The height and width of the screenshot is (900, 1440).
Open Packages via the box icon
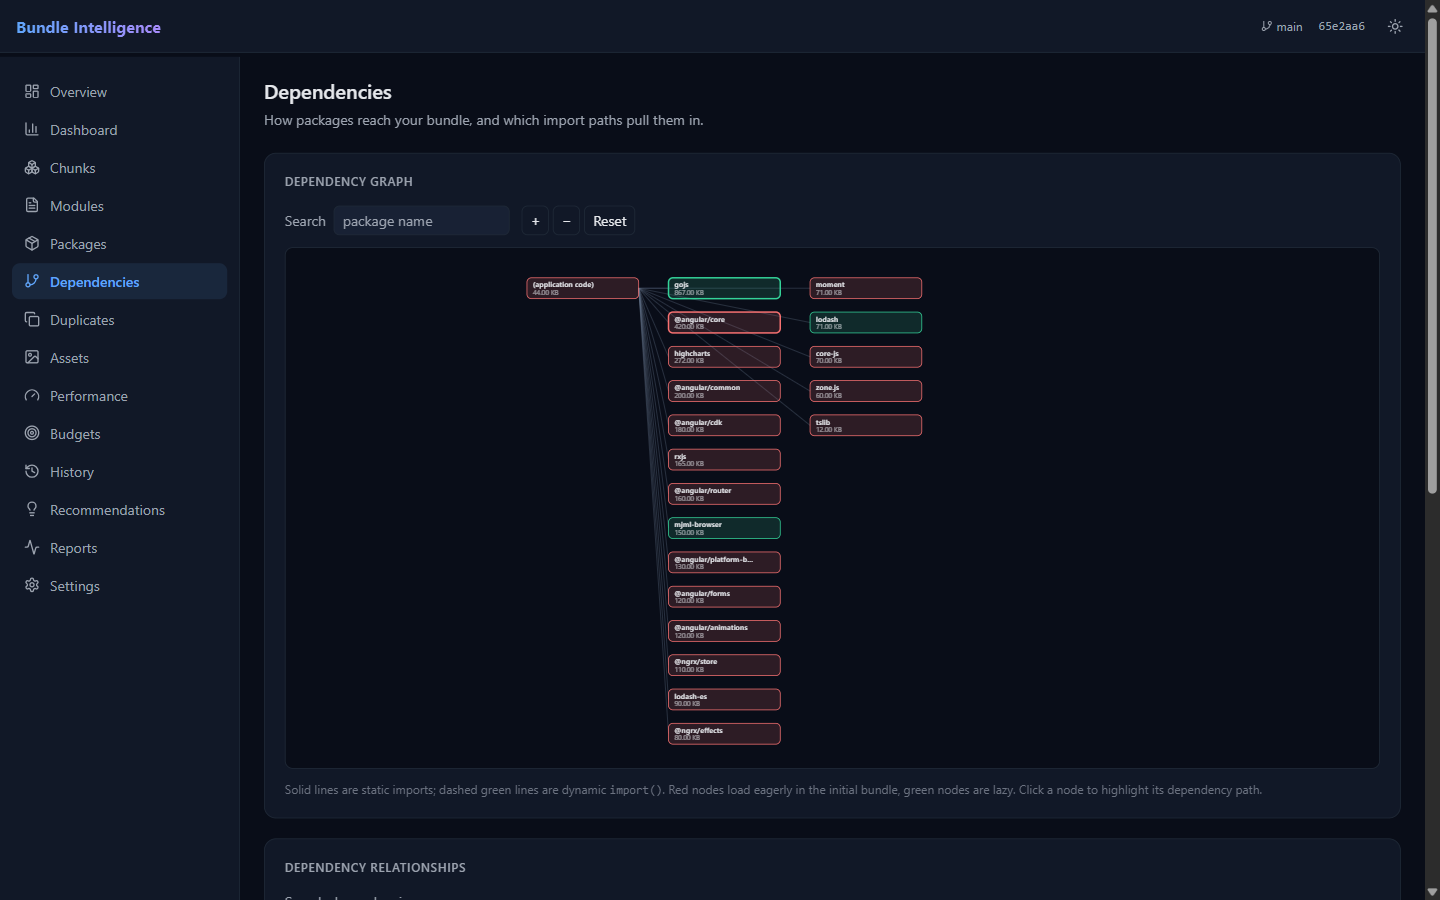[x=32, y=243]
